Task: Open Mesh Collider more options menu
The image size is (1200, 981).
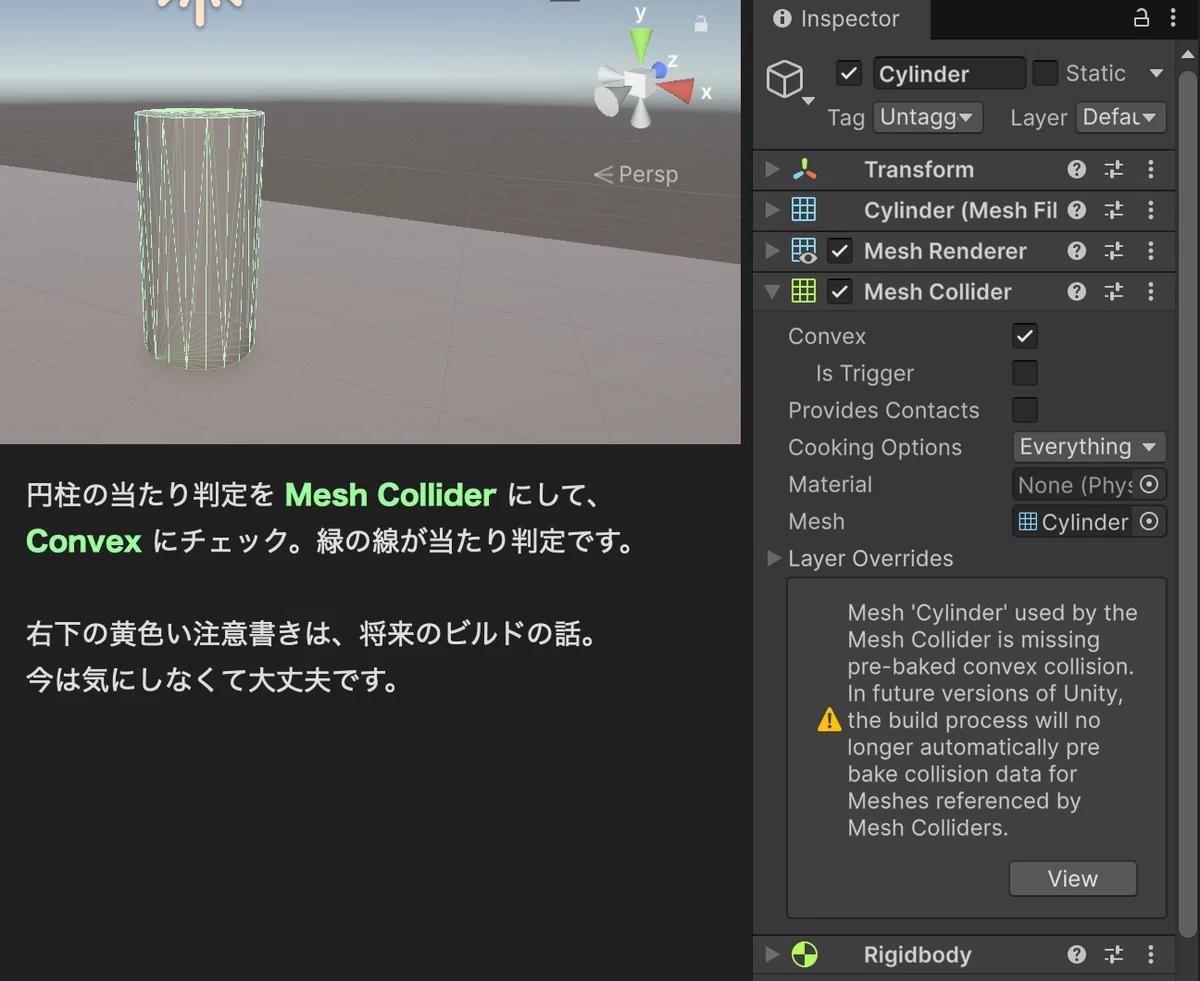Action: coord(1151,292)
